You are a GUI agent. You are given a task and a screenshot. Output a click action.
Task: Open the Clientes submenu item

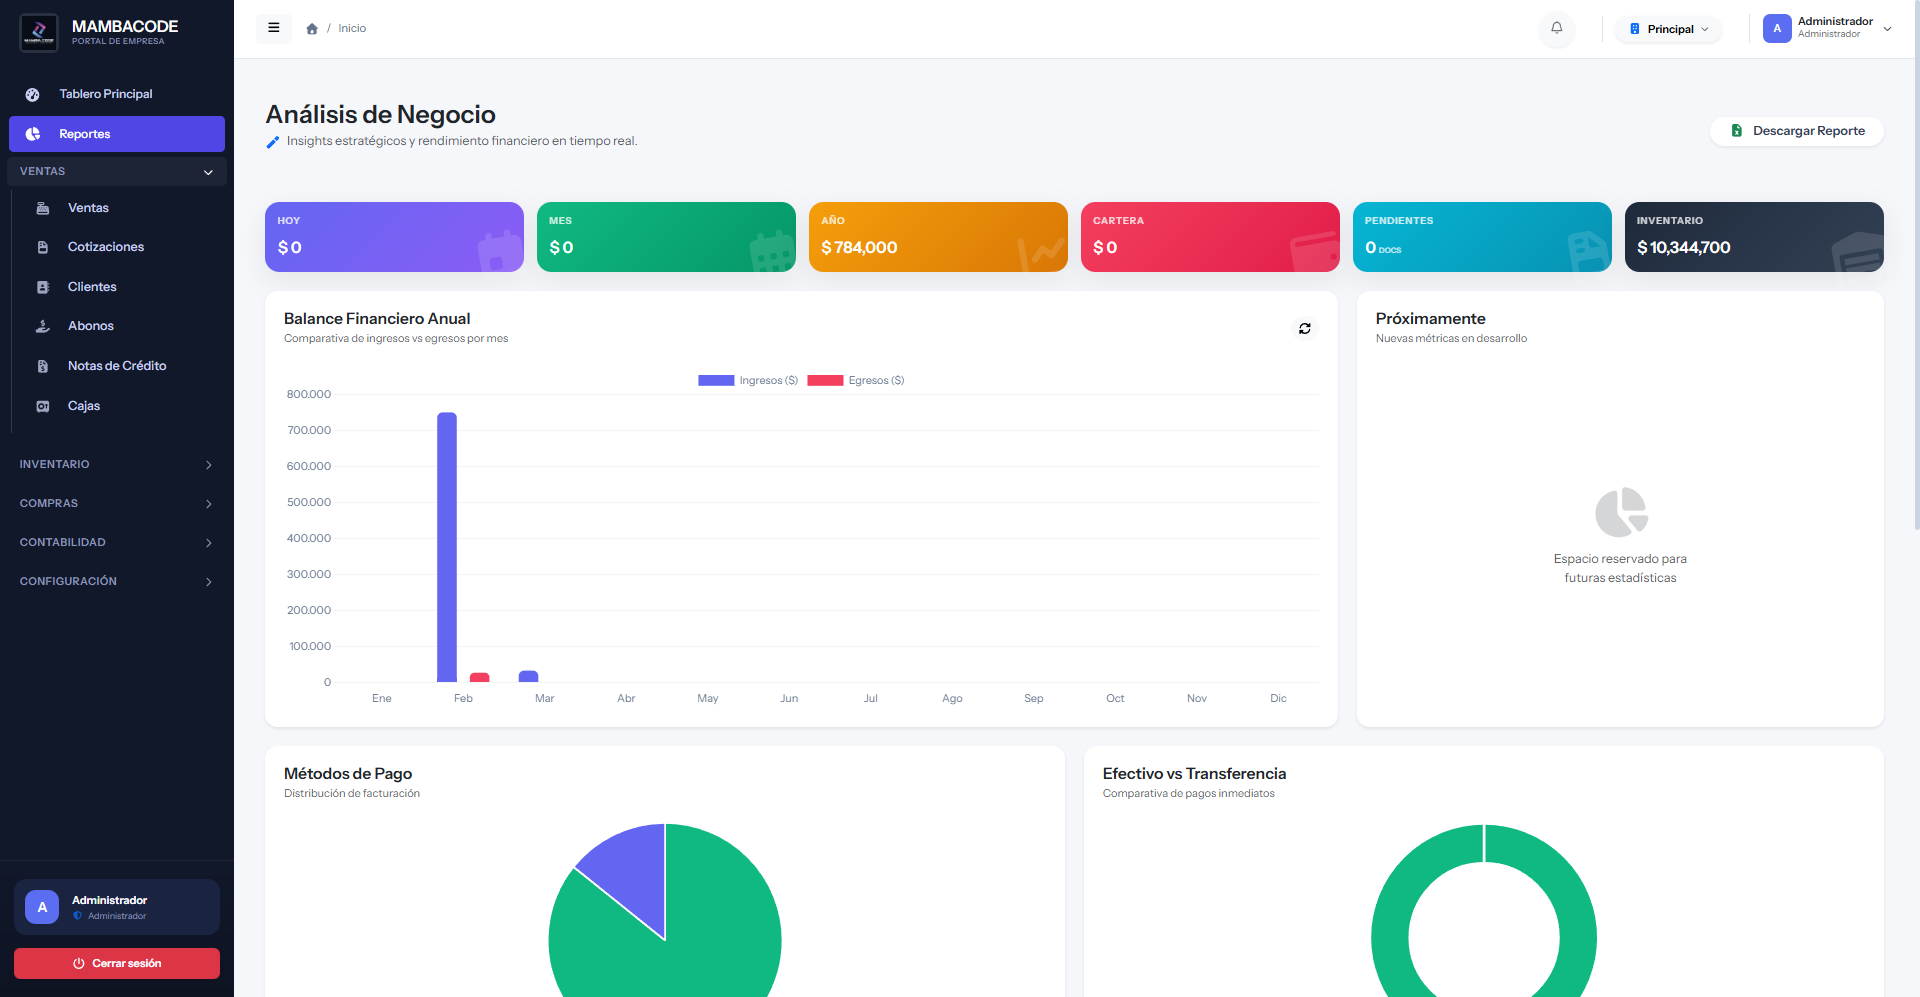(x=120, y=287)
